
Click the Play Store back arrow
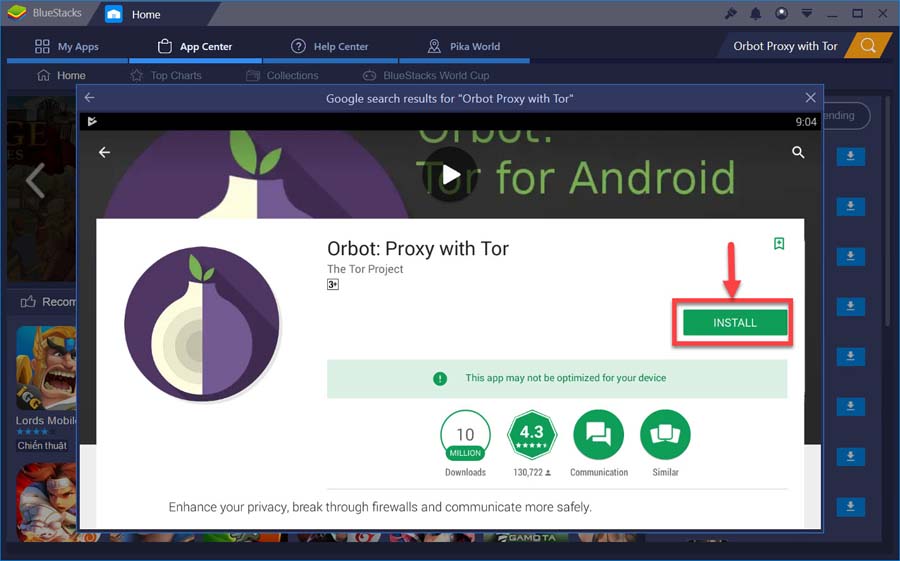click(x=104, y=152)
